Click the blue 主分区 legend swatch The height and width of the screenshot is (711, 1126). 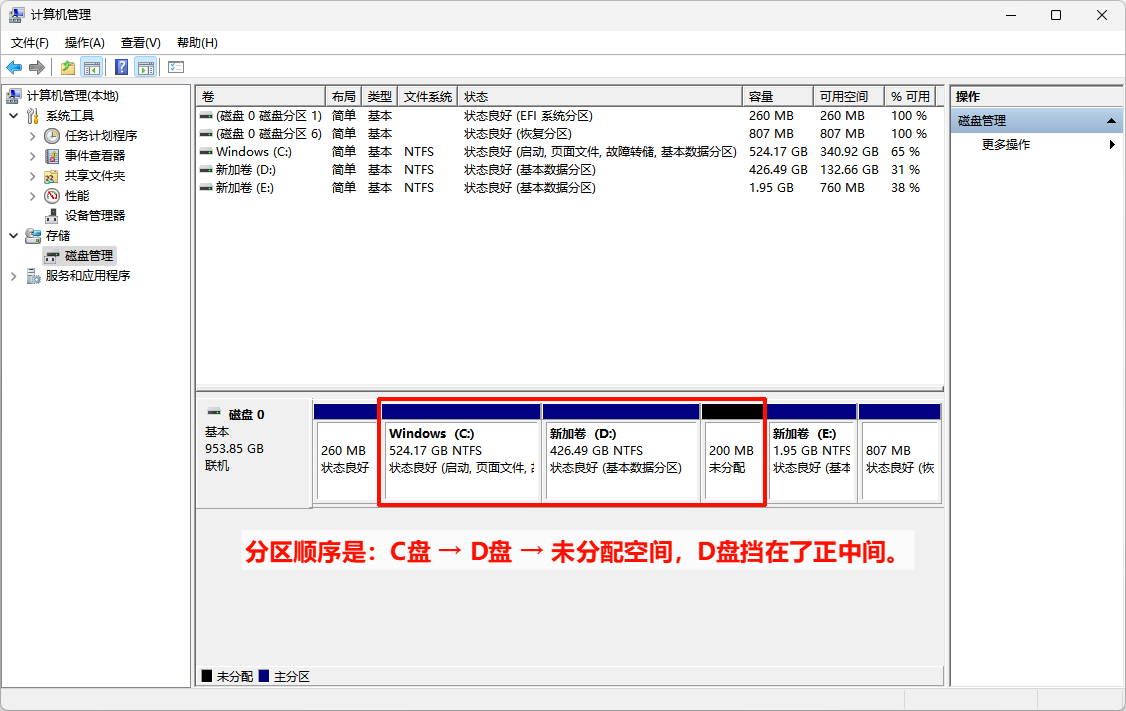tap(264, 676)
